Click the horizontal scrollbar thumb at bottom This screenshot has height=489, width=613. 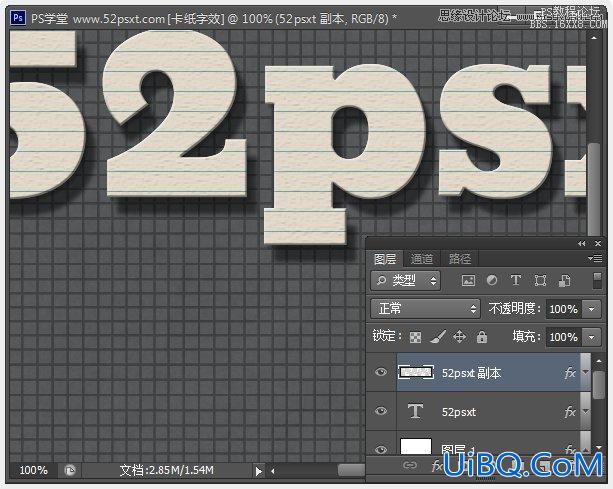pyautogui.click(x=351, y=470)
